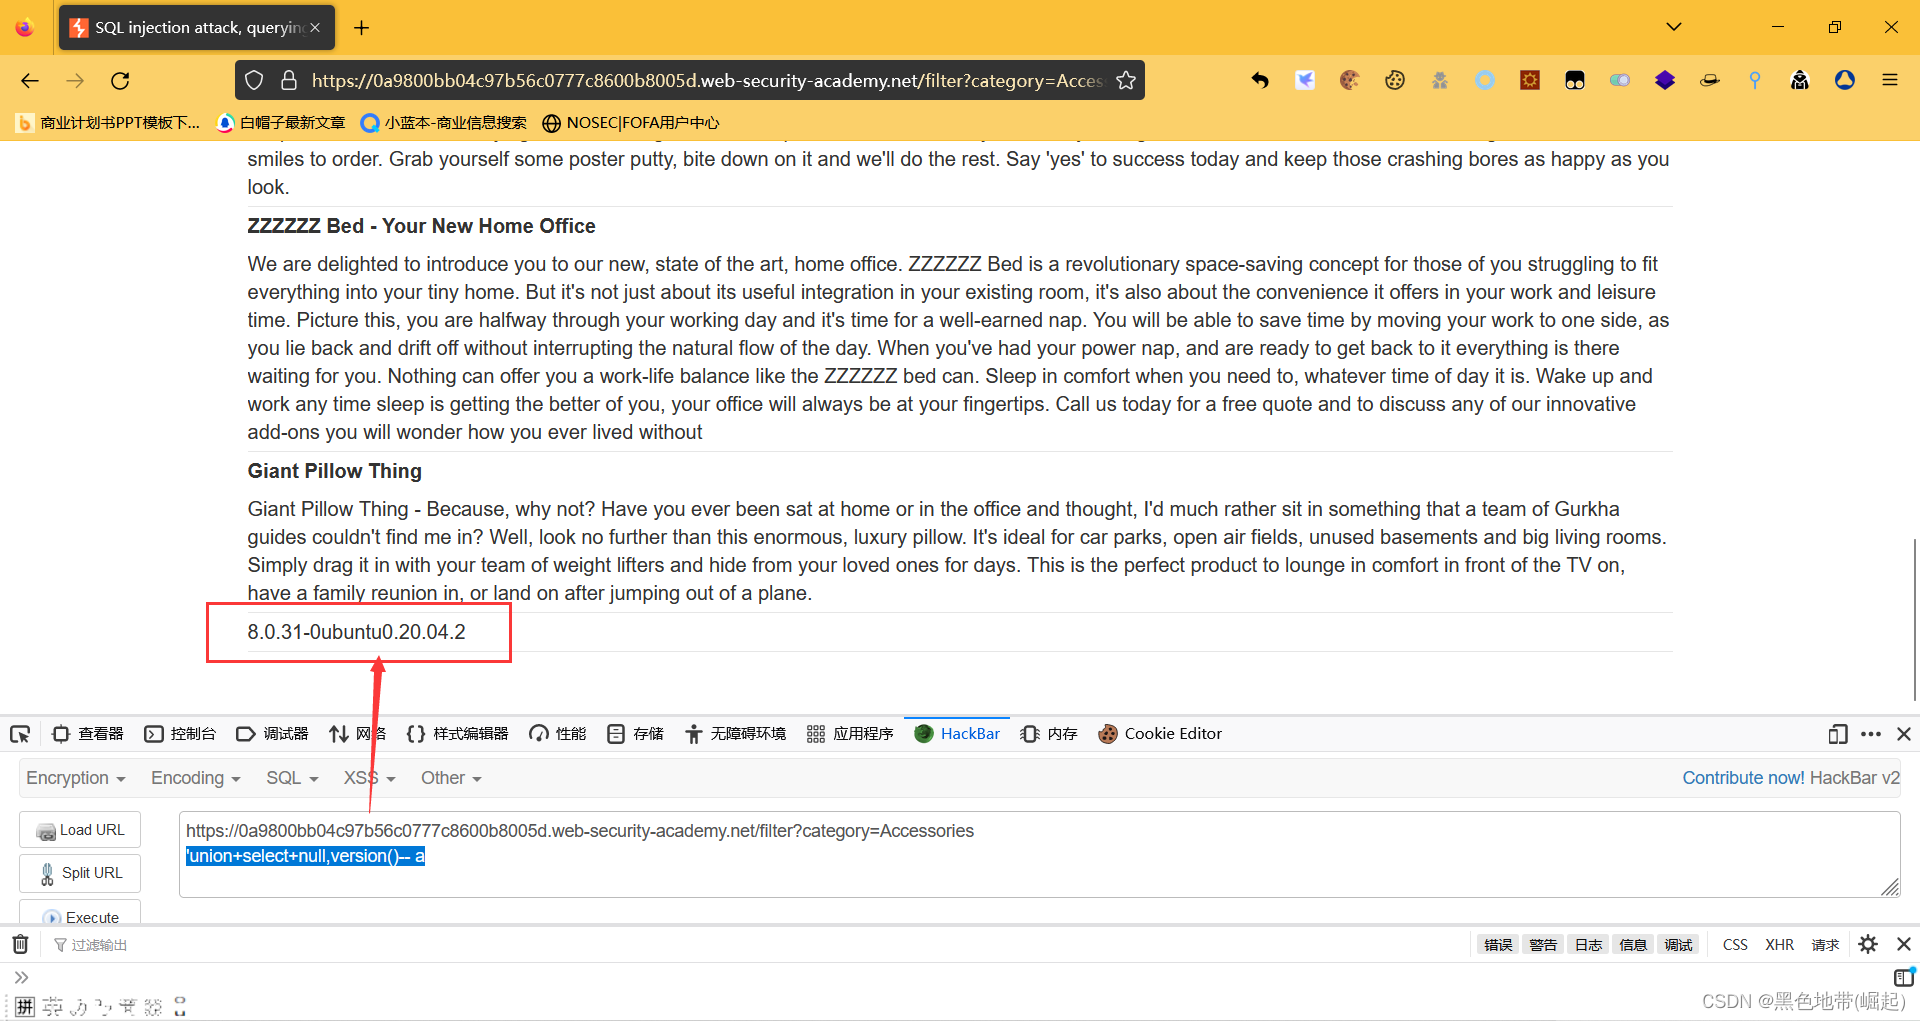Reload the current page
Screen dimensions: 1920x1021
point(120,81)
